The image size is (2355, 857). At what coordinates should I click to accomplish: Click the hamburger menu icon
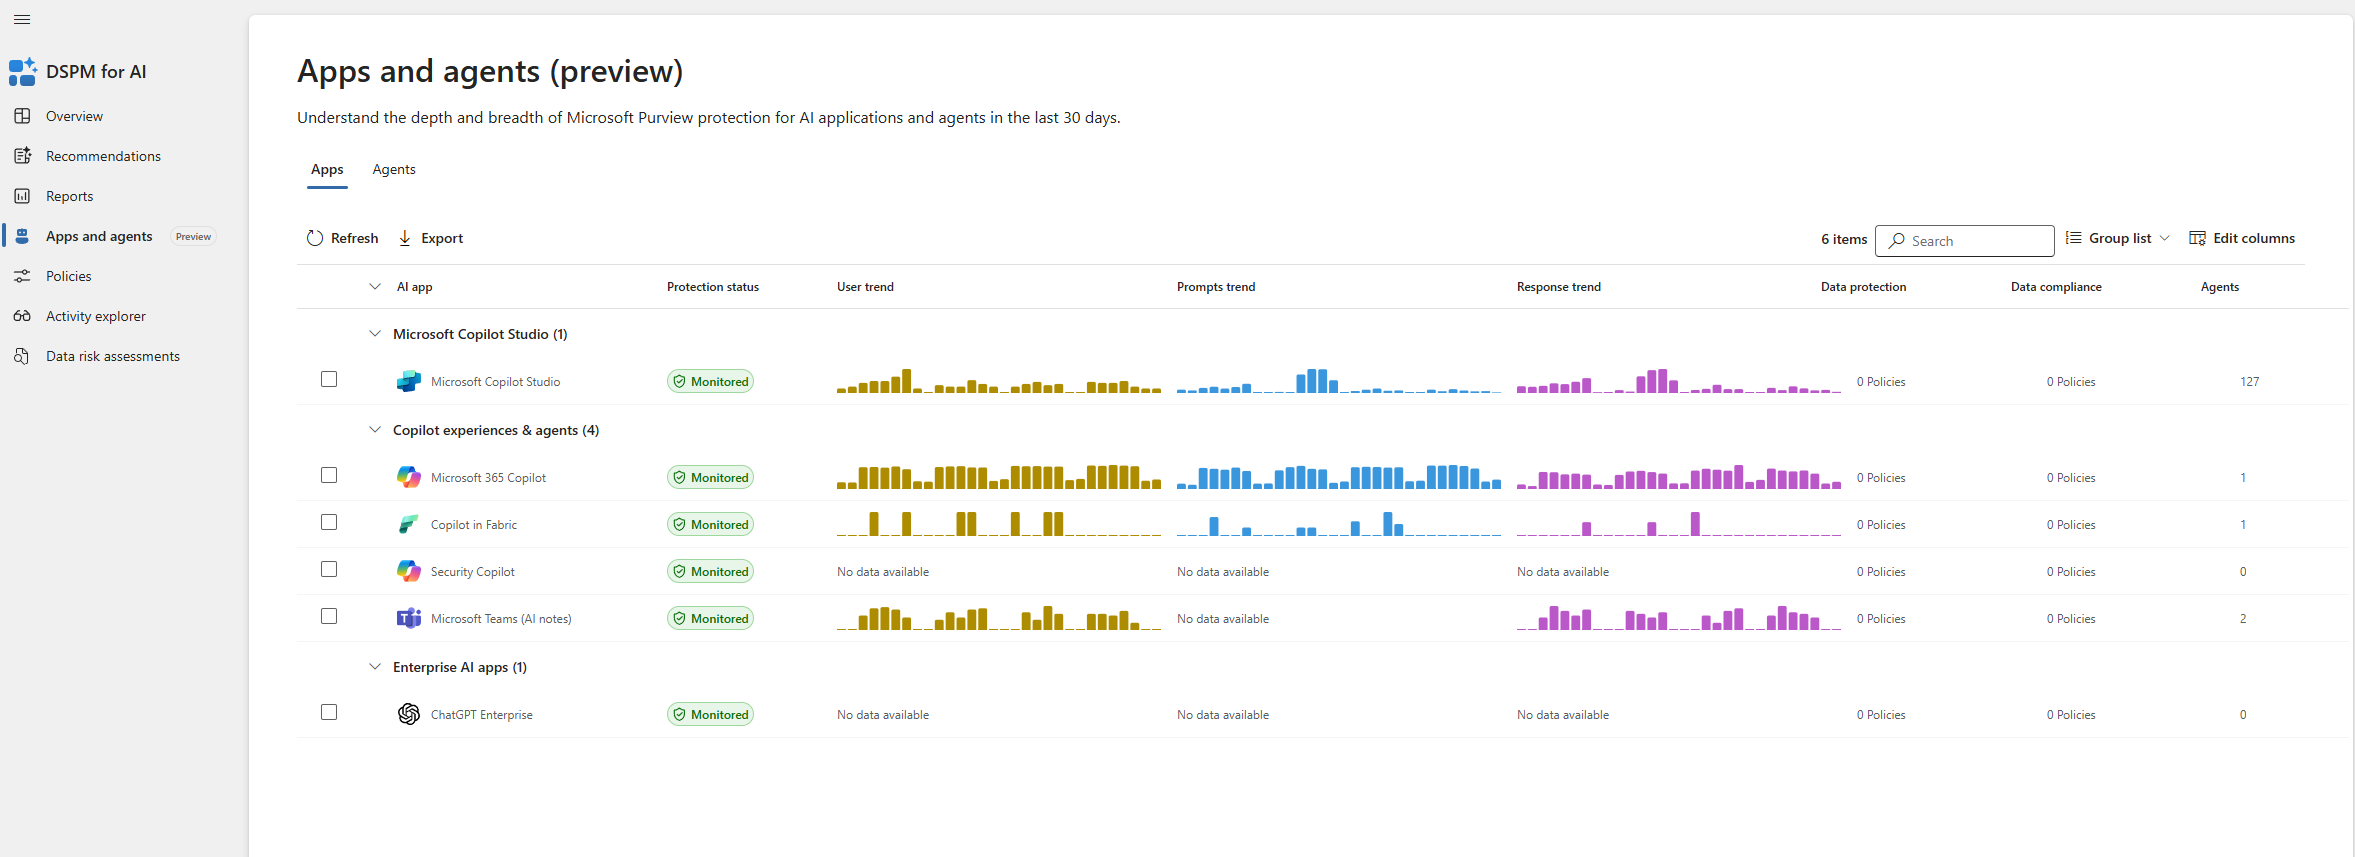click(x=22, y=20)
